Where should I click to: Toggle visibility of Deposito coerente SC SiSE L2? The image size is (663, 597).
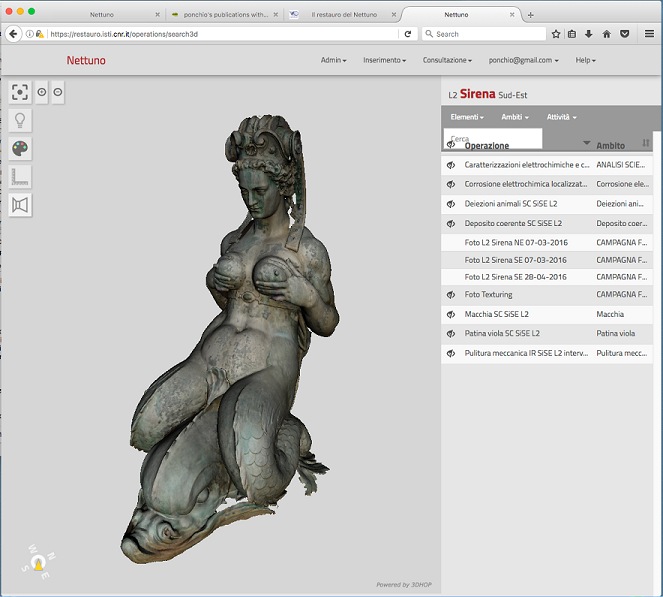coord(451,223)
